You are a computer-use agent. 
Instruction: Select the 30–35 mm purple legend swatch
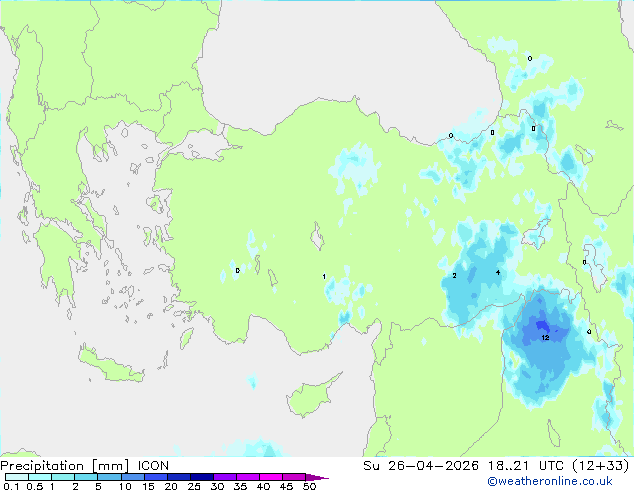224,477
